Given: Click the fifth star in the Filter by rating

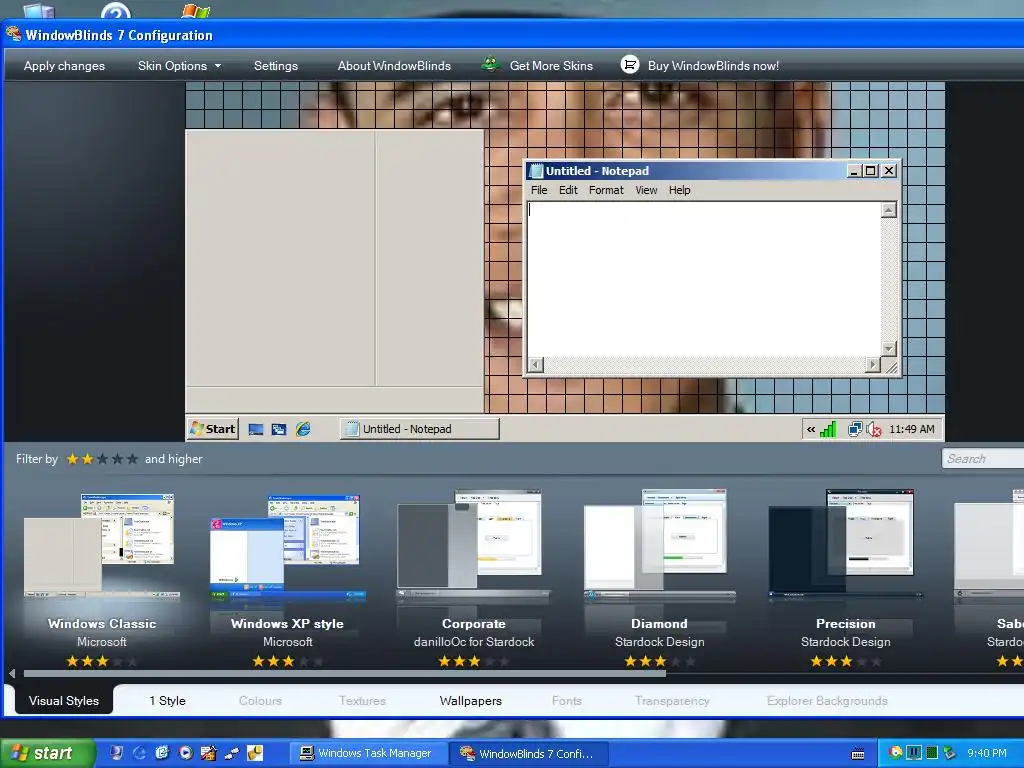Looking at the screenshot, I should tap(133, 459).
